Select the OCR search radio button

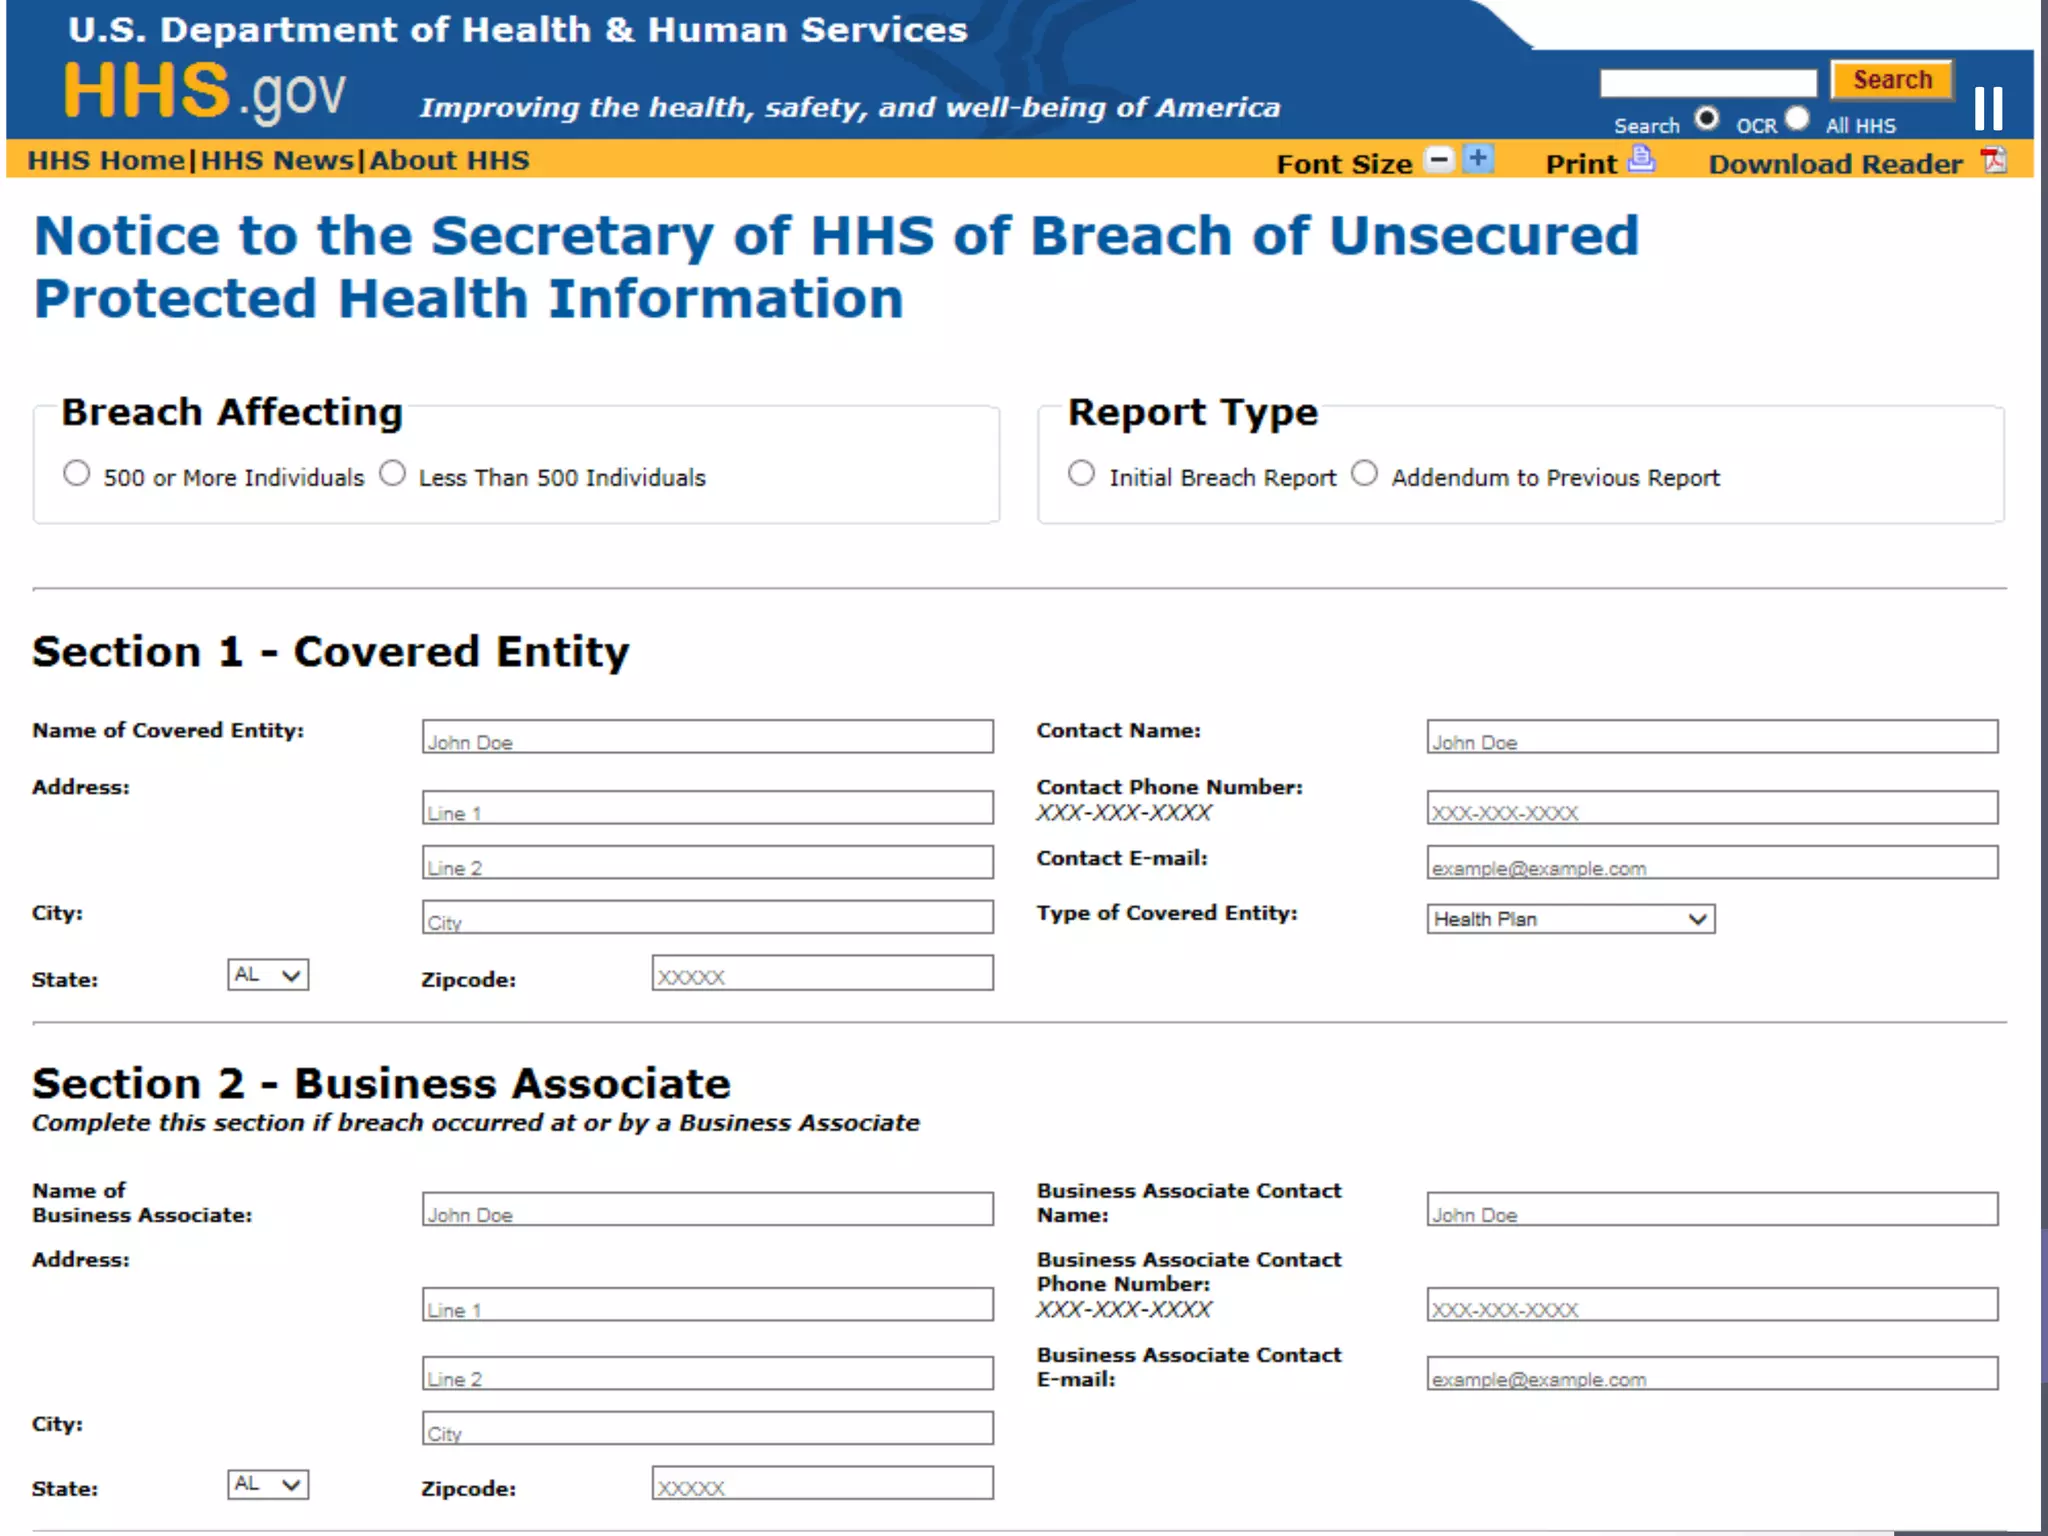coord(1707,119)
